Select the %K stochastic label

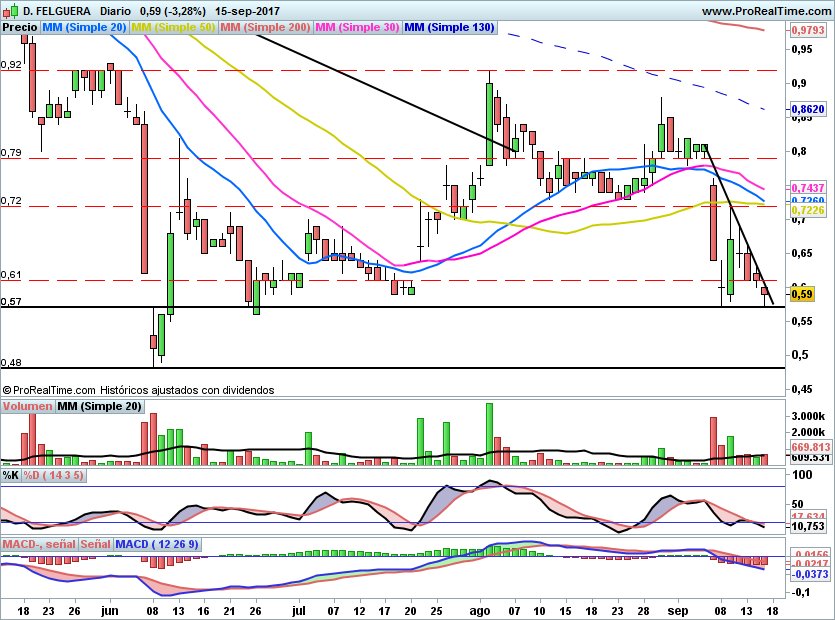(x=10, y=476)
